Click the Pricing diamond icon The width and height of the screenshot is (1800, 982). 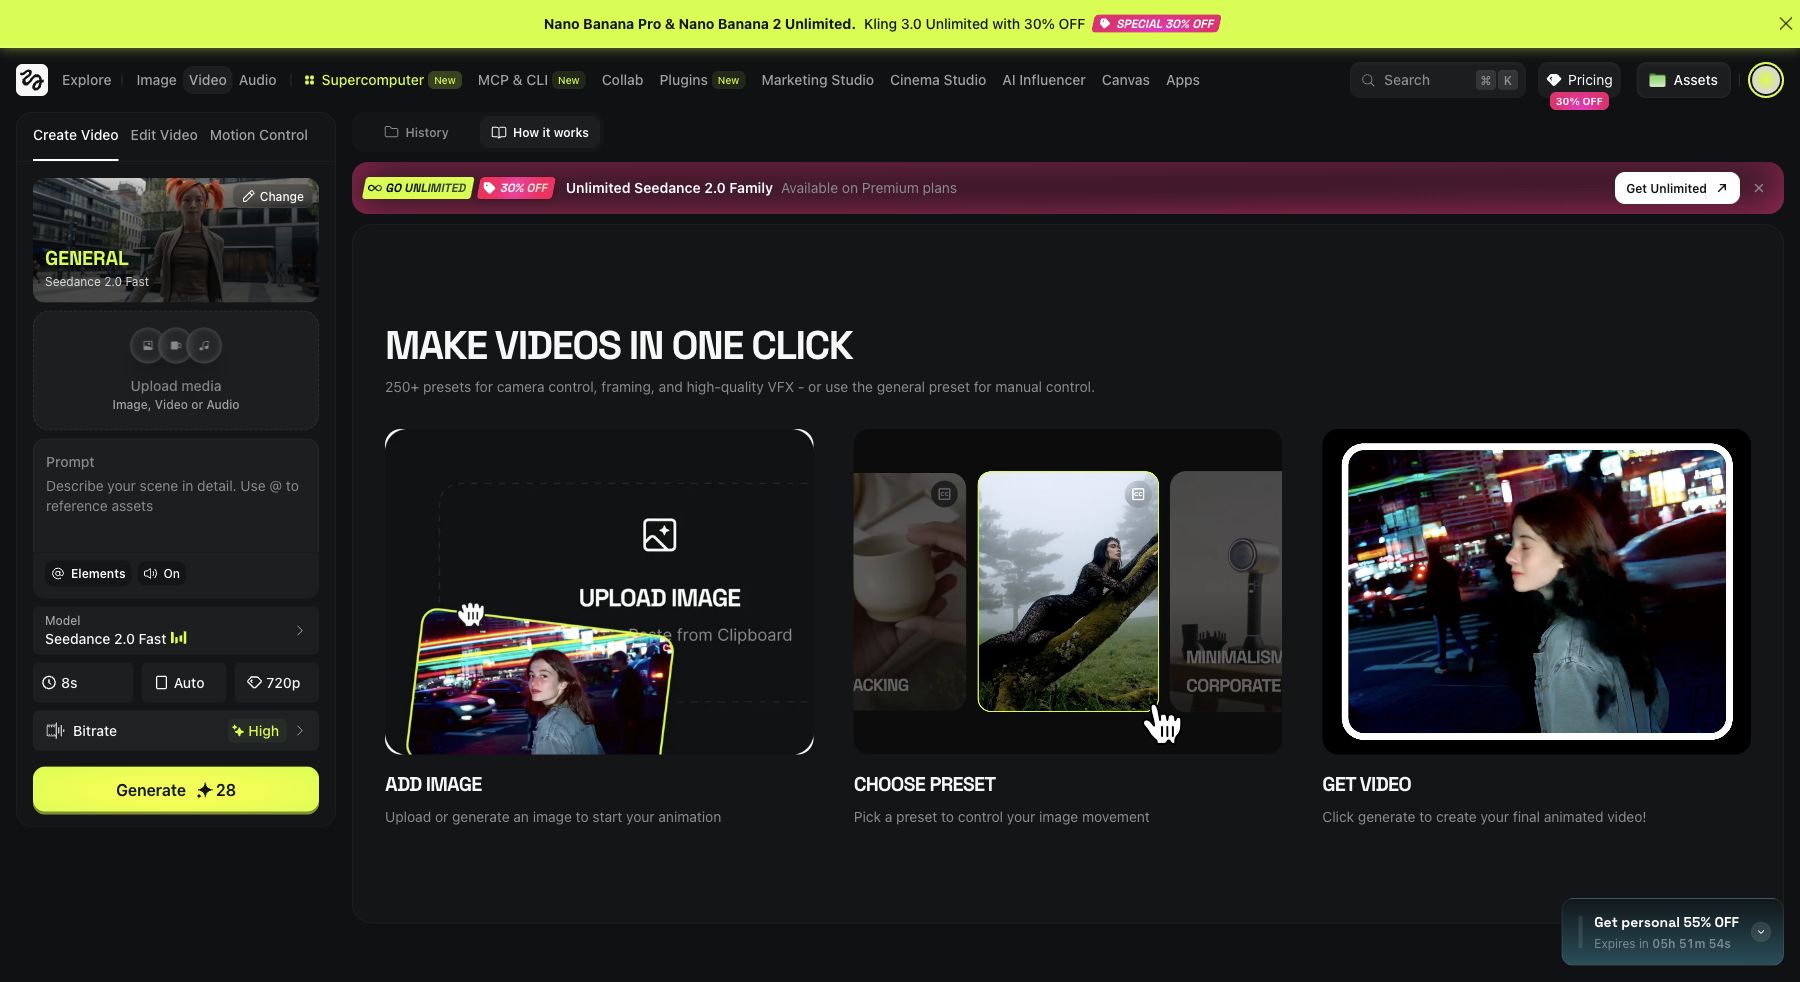coord(1554,80)
